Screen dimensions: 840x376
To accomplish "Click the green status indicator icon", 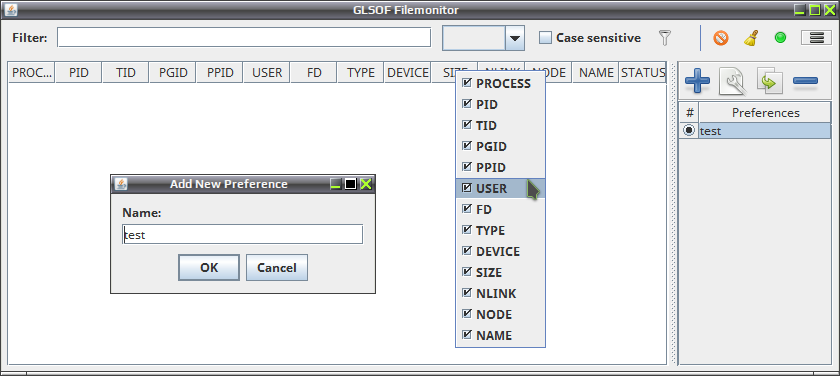I will (780, 38).
